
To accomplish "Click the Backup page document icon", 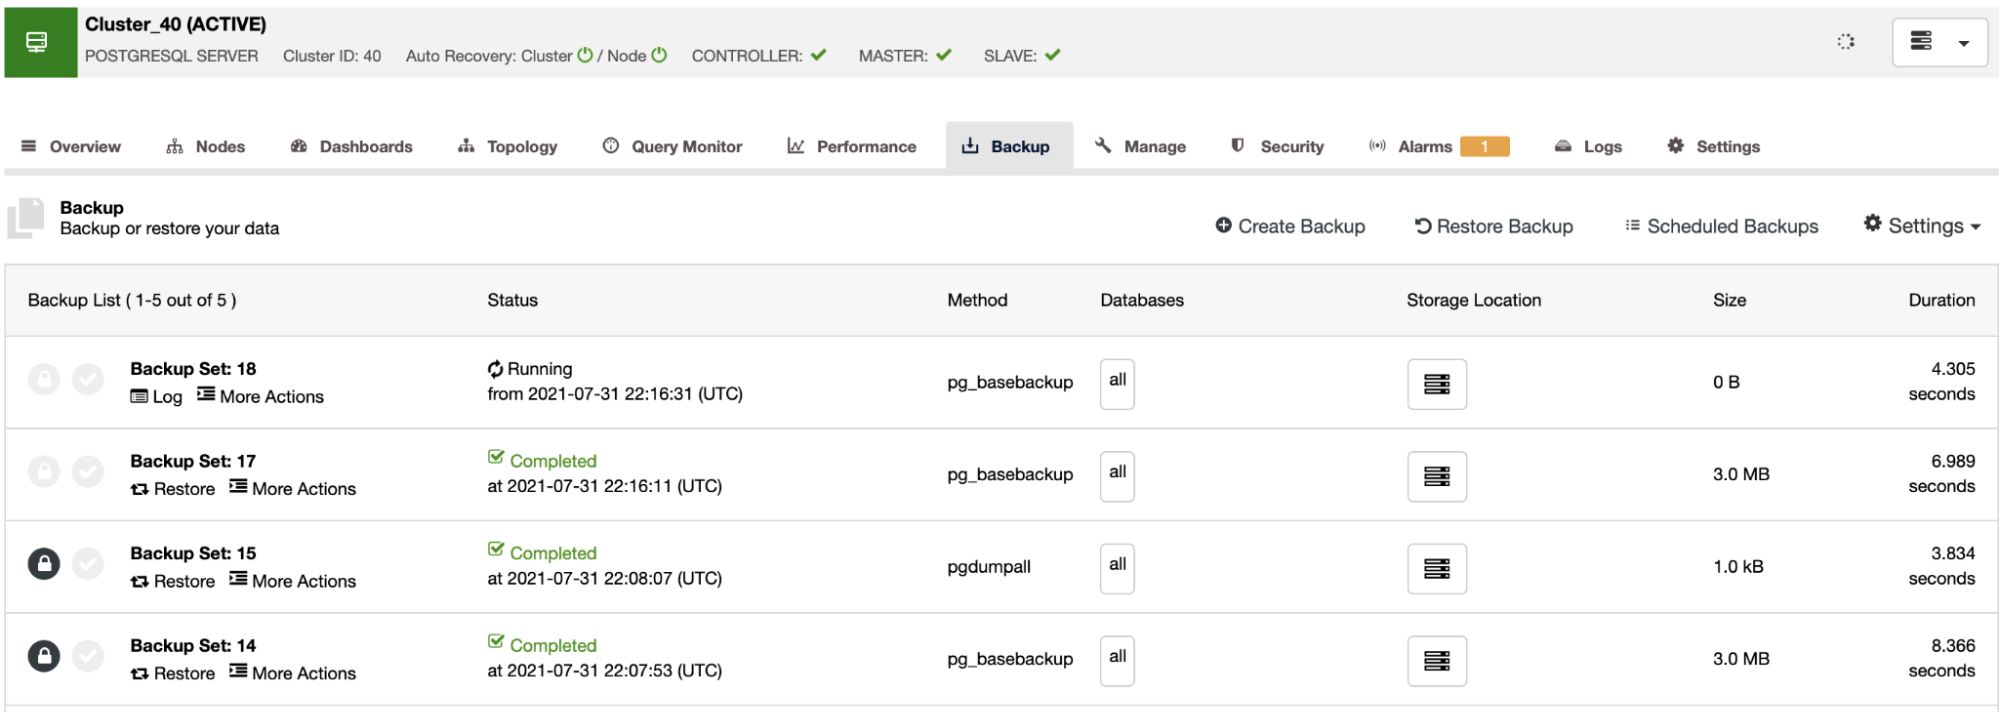I will click(x=26, y=218).
